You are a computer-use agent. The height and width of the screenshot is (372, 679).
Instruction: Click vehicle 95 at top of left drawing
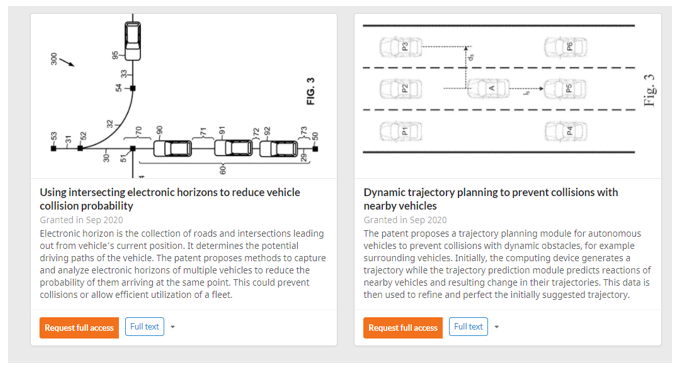(x=133, y=41)
